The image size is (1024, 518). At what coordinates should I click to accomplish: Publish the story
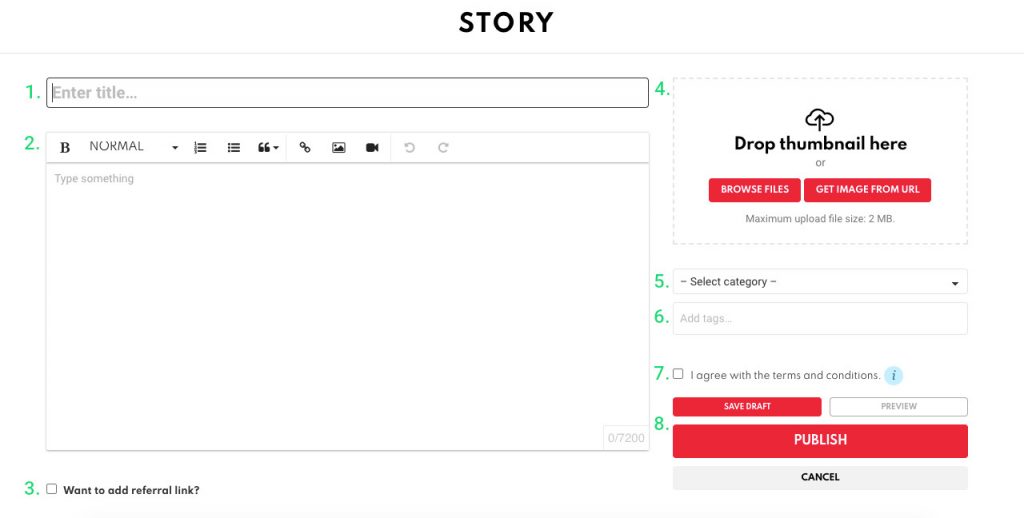pyautogui.click(x=820, y=441)
